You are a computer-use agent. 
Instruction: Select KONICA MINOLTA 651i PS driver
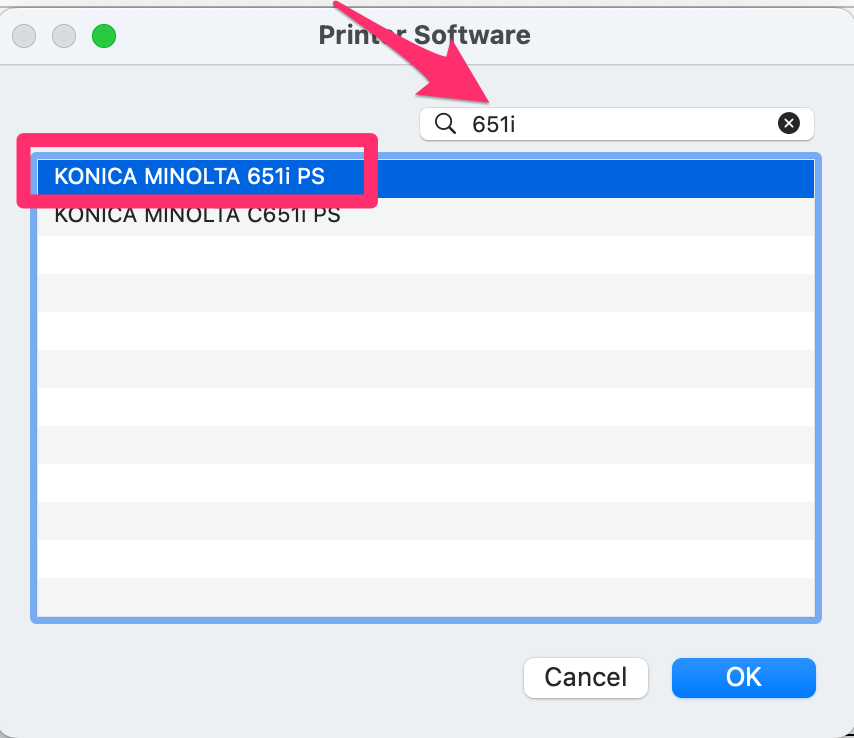[x=190, y=177]
